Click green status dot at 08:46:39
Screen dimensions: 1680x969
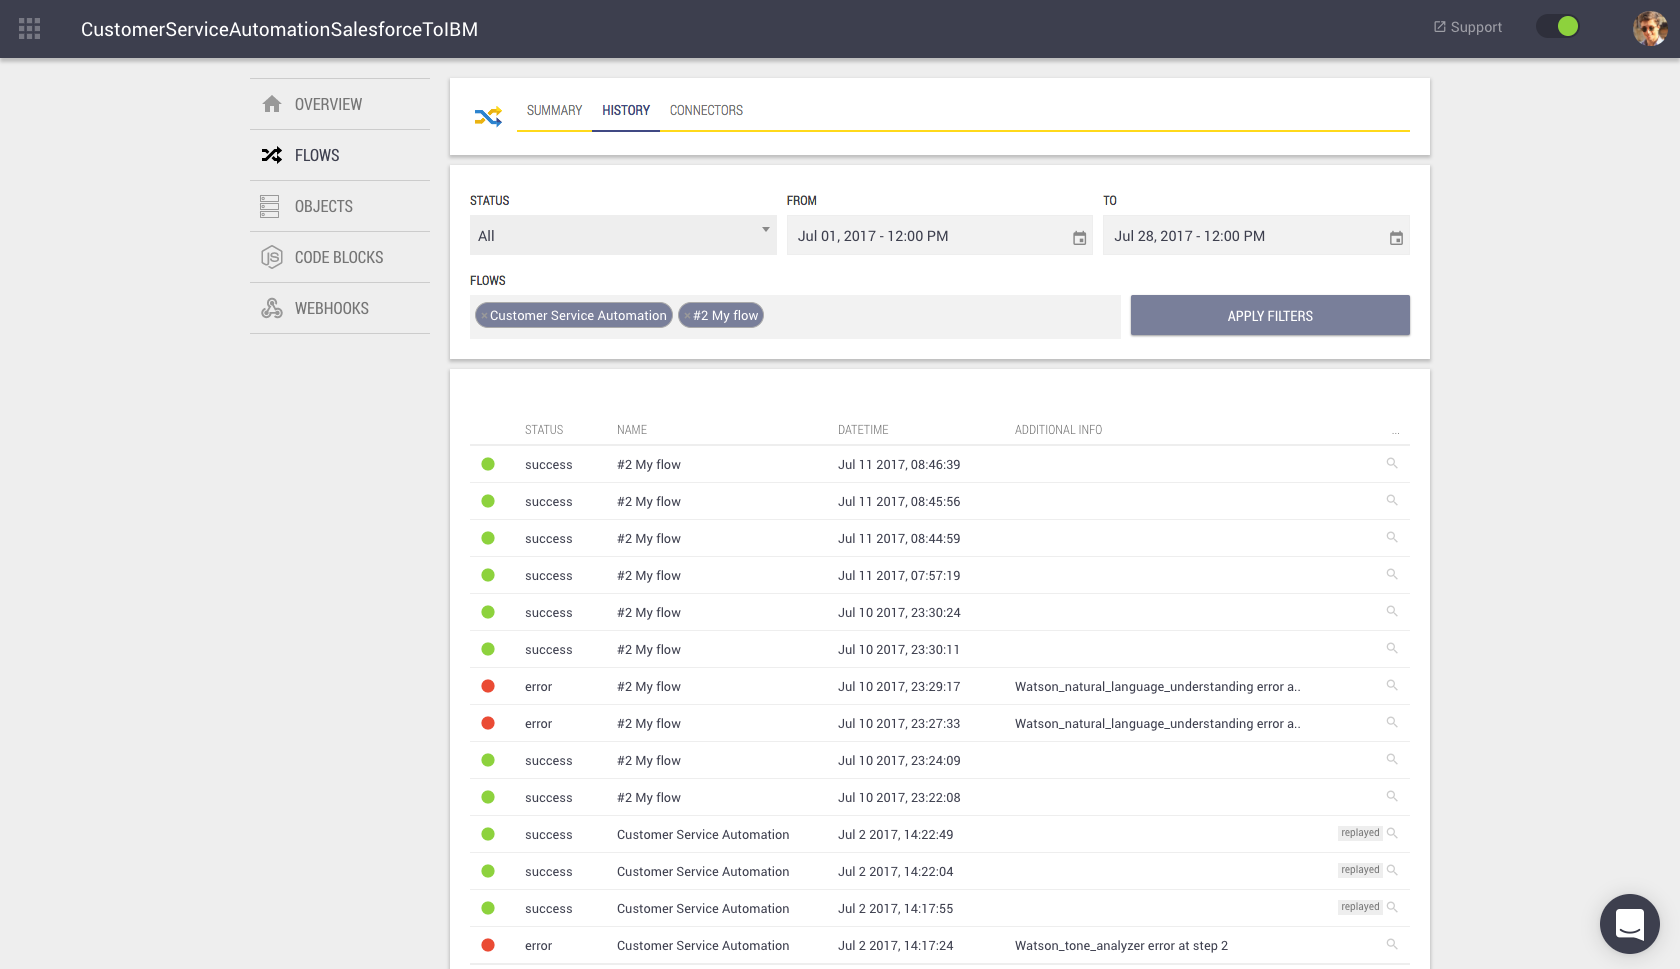click(488, 464)
